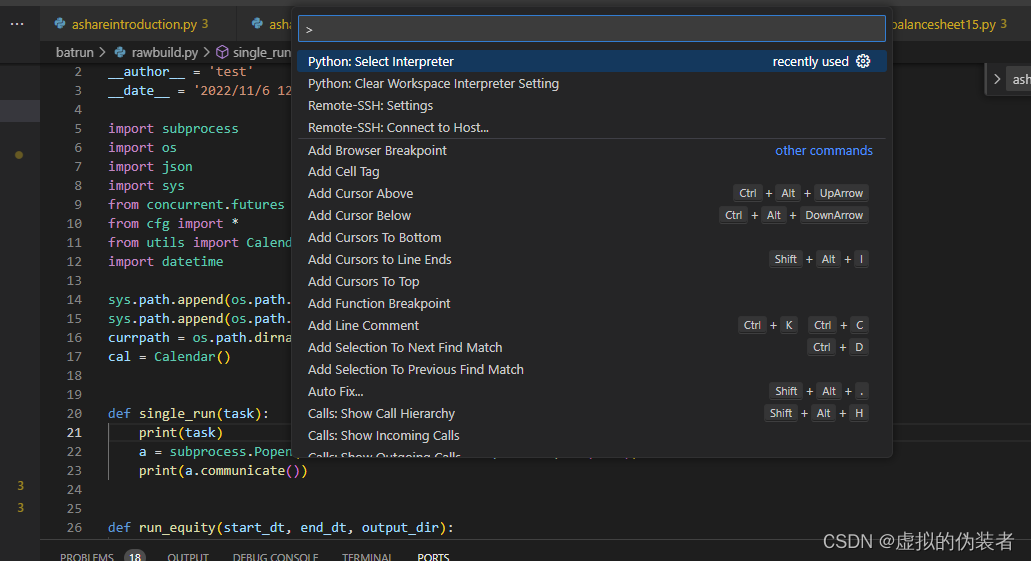
Task: Click 'def run_equity' function definition line
Action: (281, 527)
